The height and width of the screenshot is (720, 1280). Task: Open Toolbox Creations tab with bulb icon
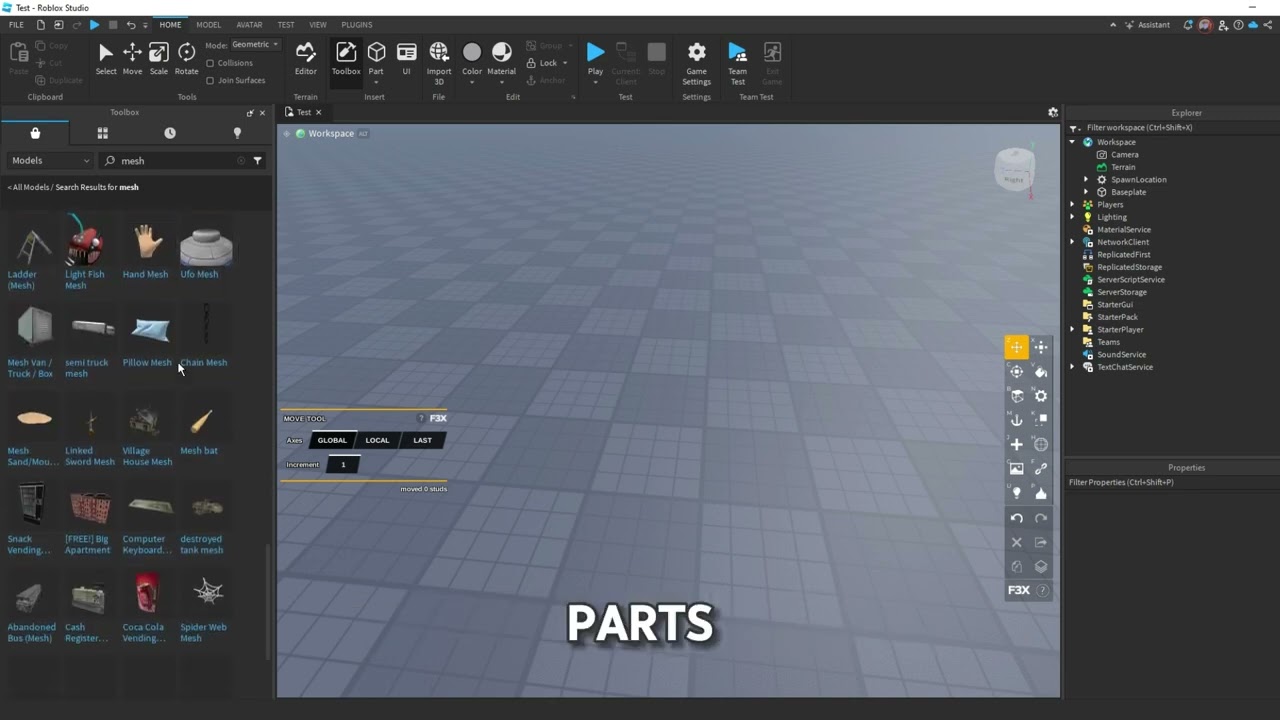point(237,133)
